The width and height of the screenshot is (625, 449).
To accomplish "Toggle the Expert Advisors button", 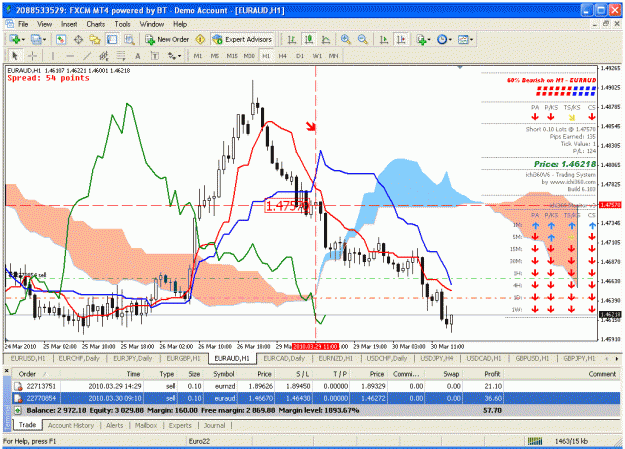I will click(x=242, y=39).
